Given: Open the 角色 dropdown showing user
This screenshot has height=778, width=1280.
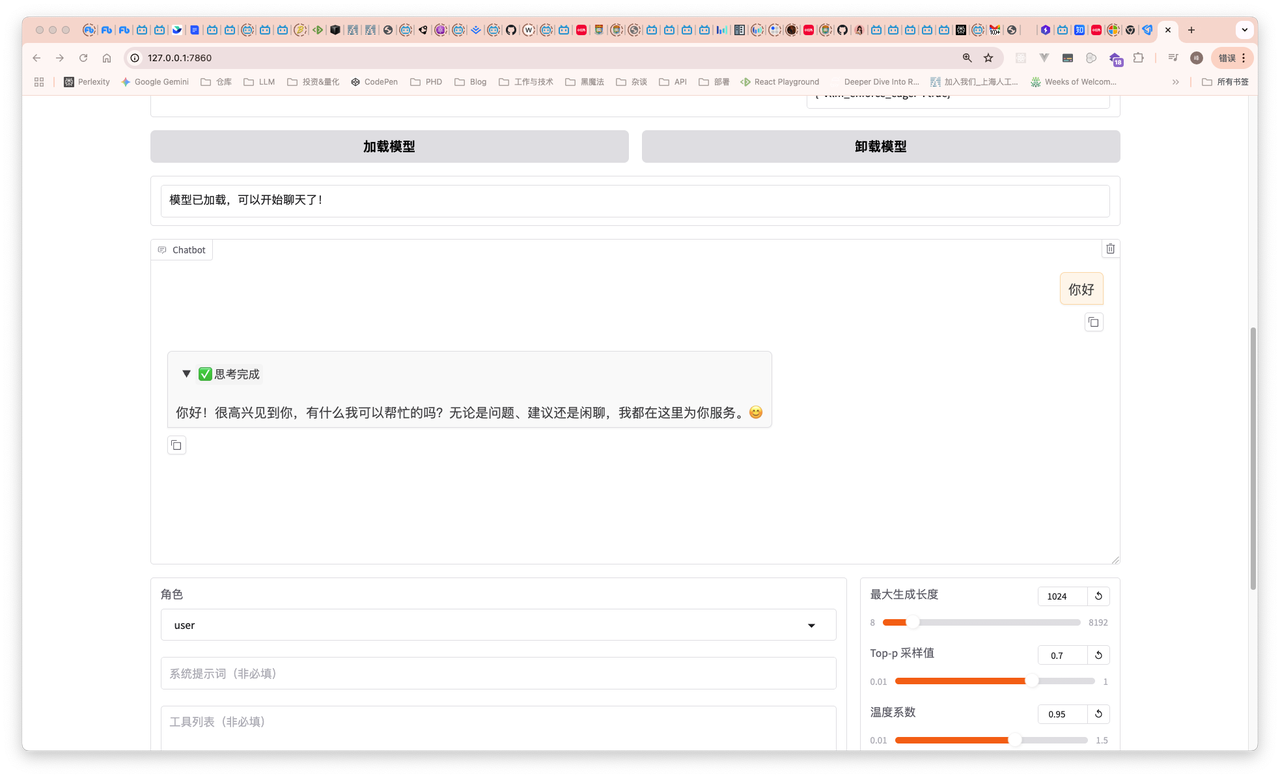Looking at the screenshot, I should [498, 625].
